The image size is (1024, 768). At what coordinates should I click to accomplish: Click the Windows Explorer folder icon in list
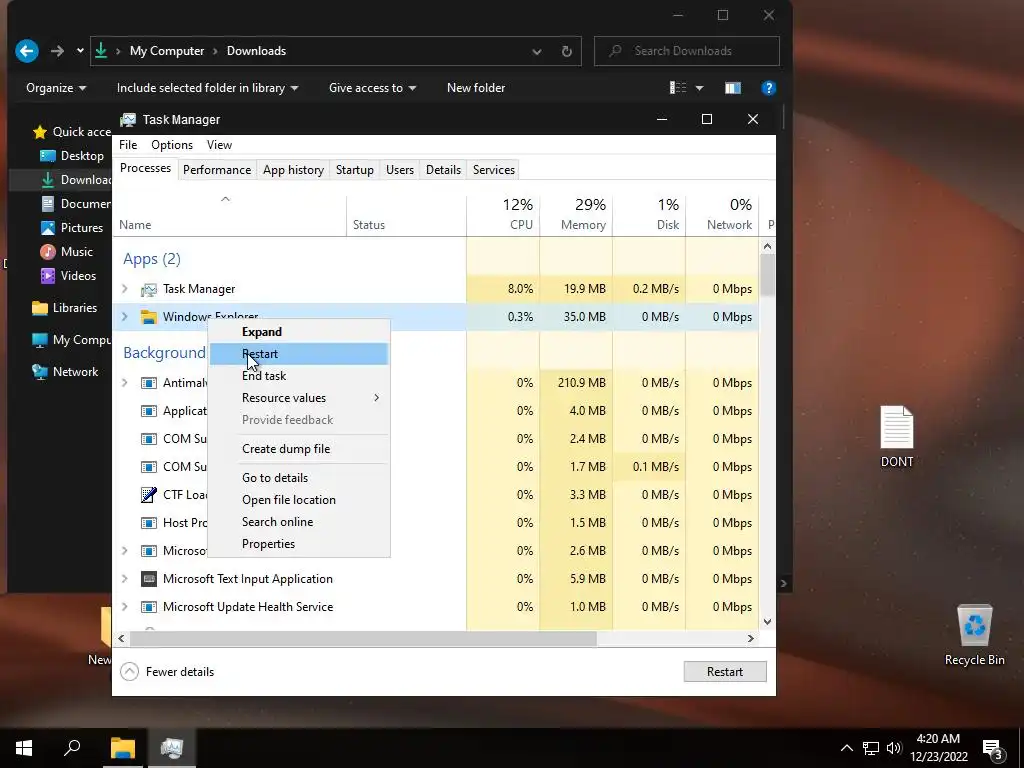[149, 317]
